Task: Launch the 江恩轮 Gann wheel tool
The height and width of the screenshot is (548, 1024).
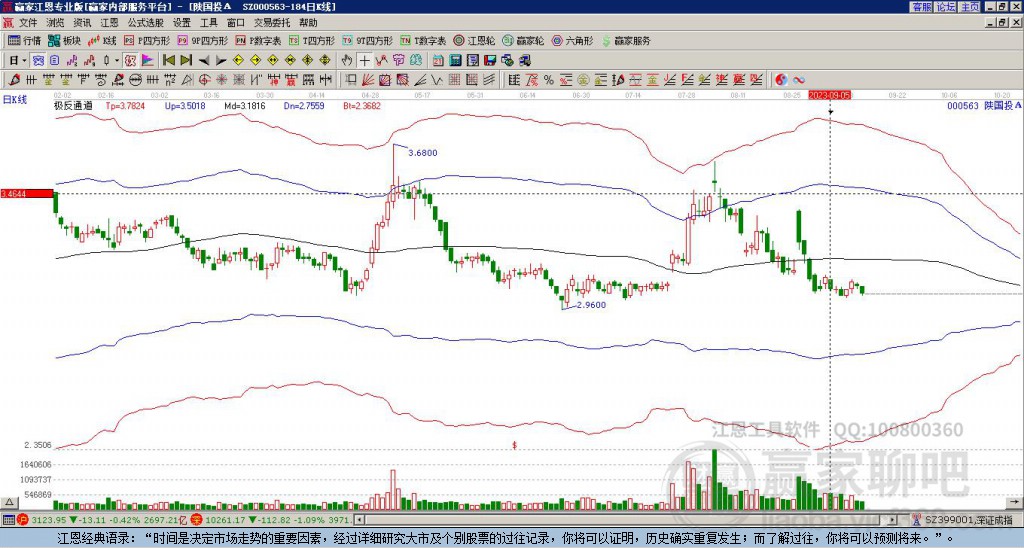Action: coord(474,40)
